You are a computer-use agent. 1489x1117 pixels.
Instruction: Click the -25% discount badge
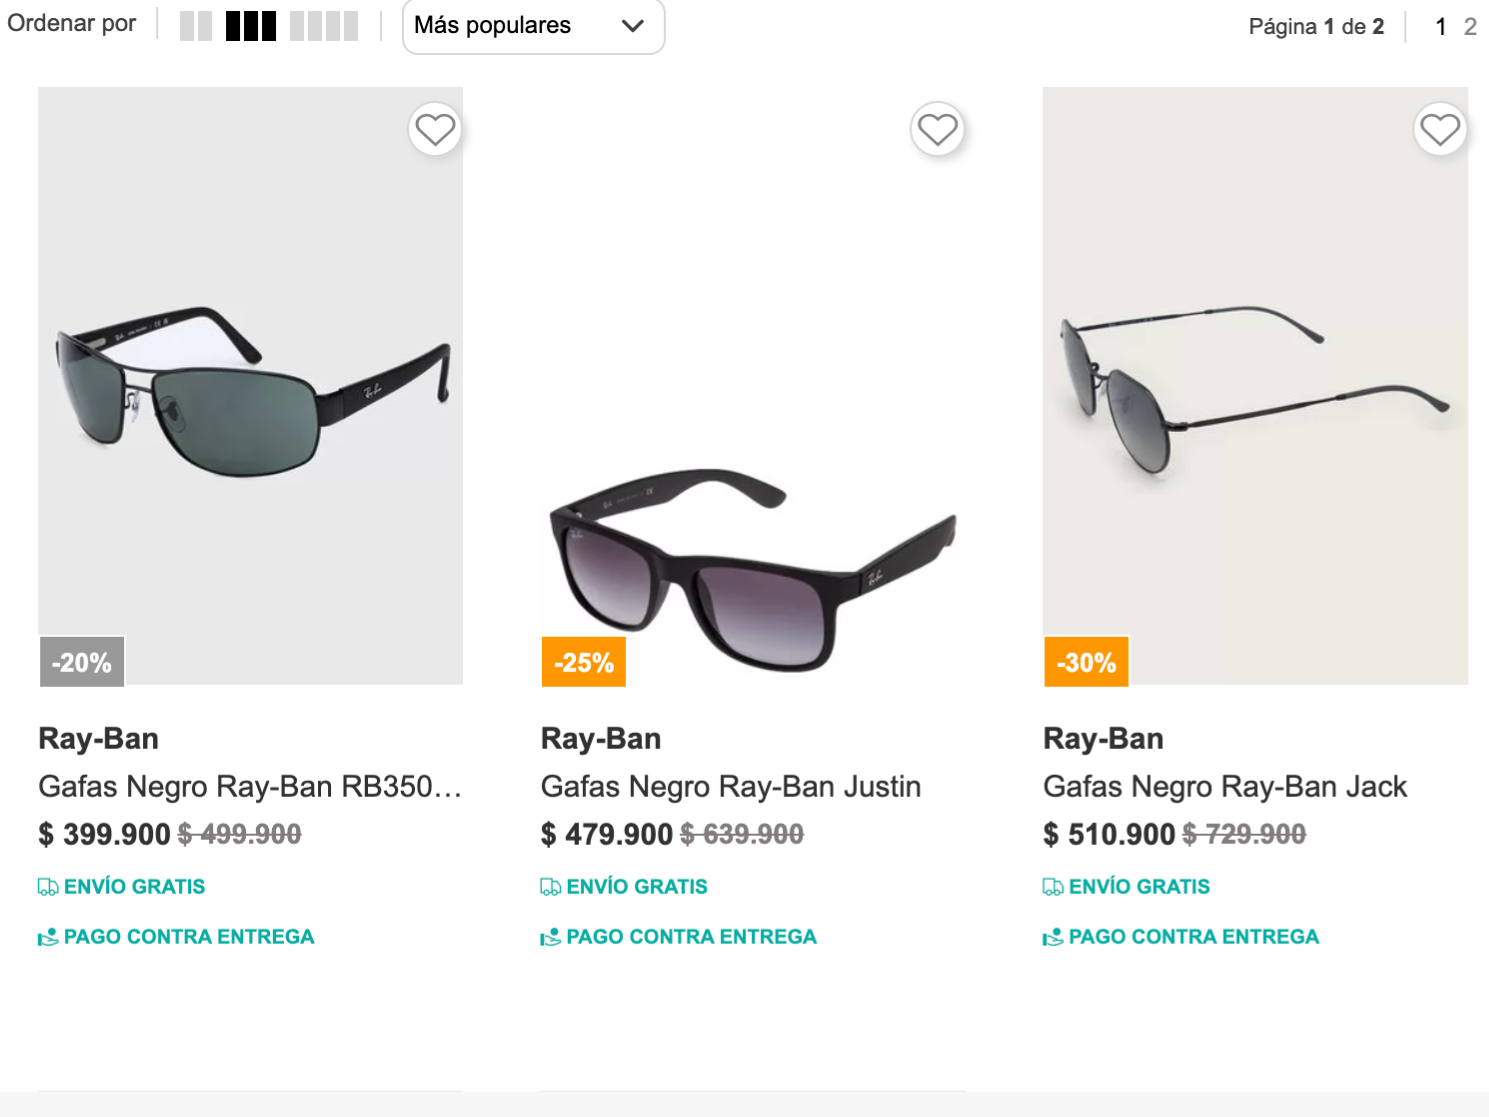[x=584, y=662]
